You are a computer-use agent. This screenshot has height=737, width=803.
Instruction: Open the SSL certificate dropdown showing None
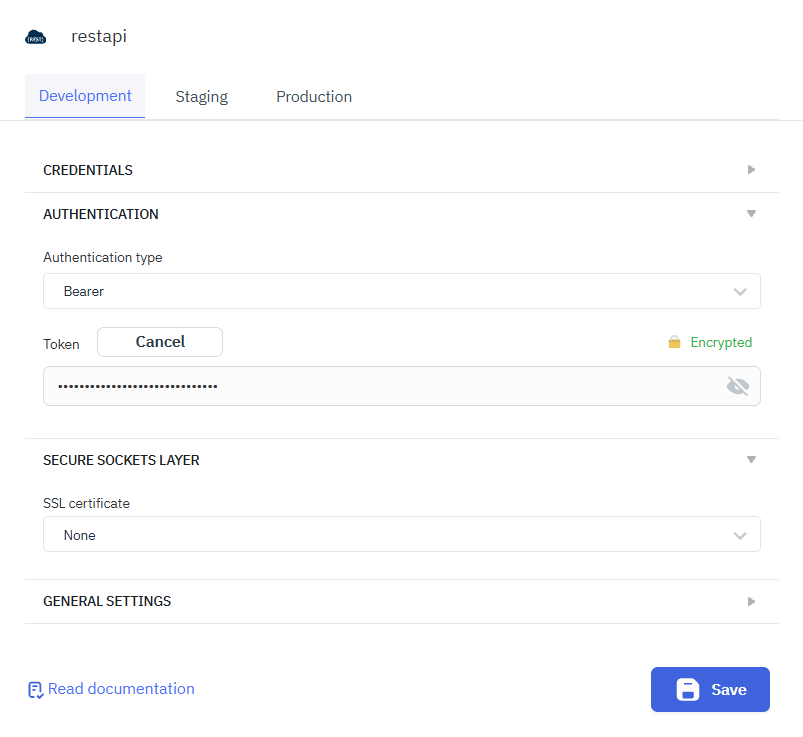pyautogui.click(x=401, y=535)
